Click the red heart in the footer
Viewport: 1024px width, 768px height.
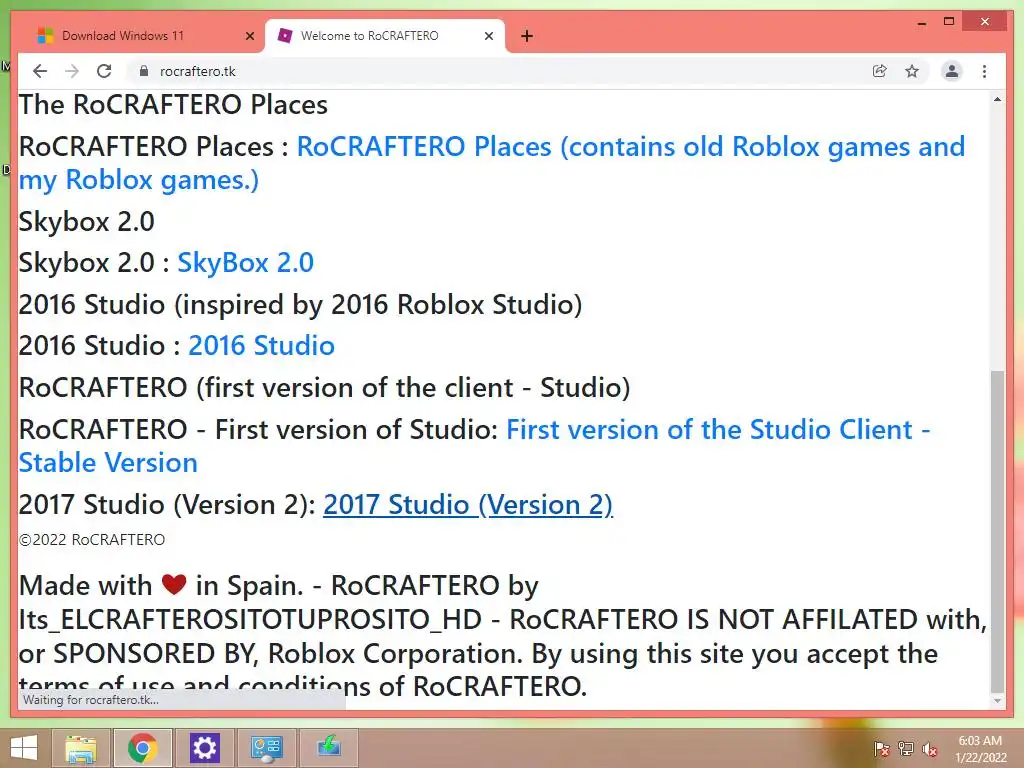(x=174, y=584)
